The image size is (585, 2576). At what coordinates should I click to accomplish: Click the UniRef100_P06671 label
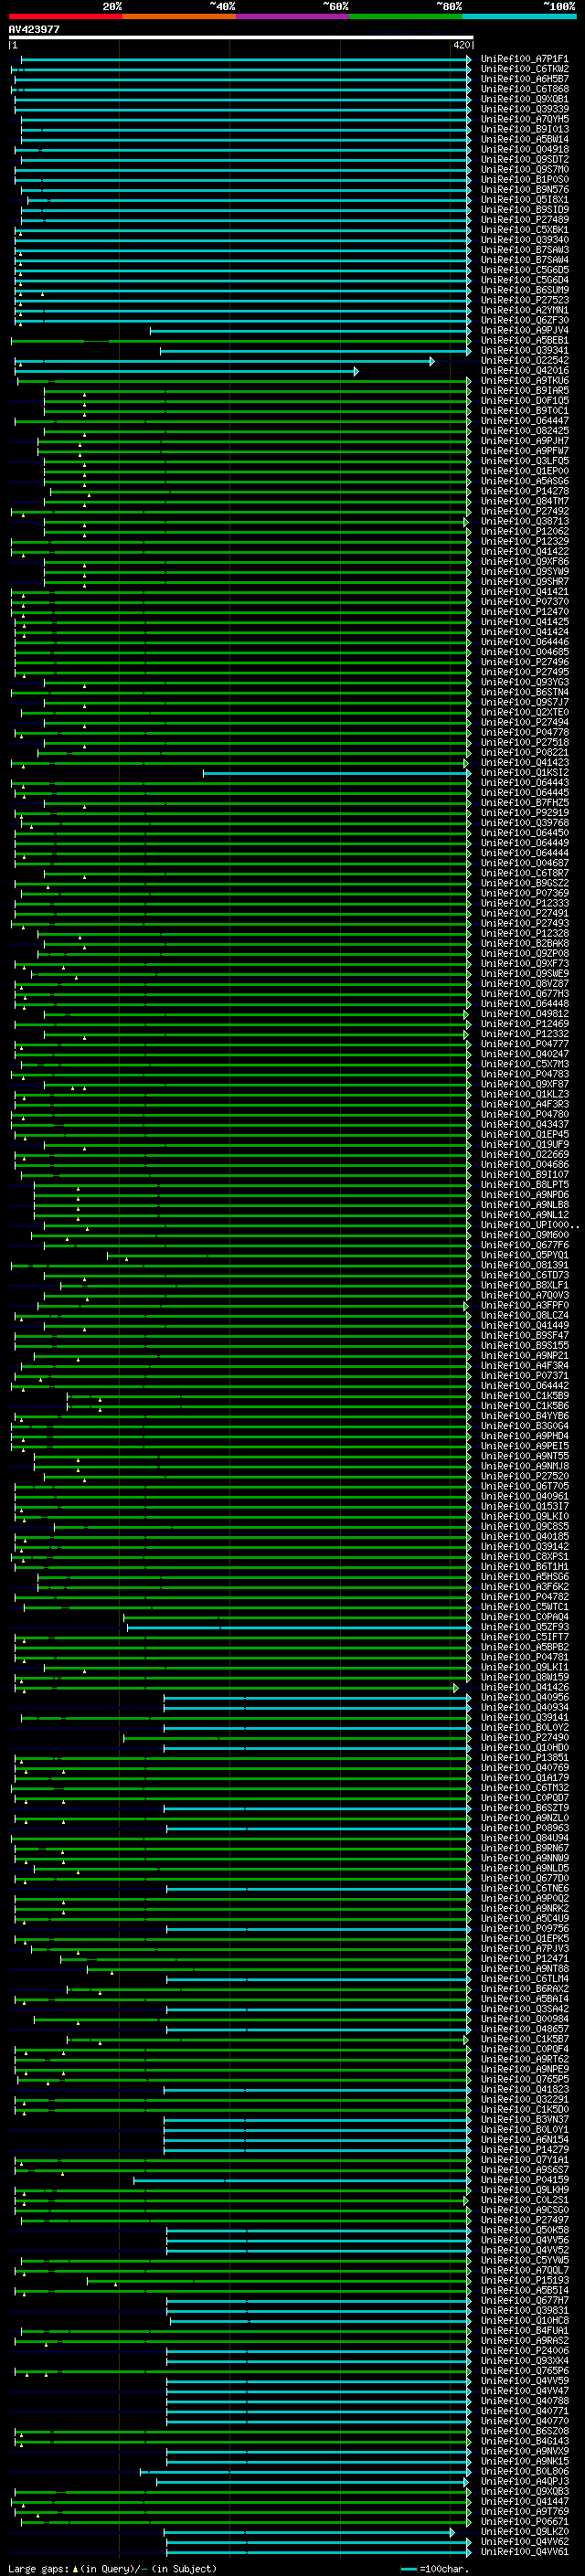pyautogui.click(x=524, y=2521)
